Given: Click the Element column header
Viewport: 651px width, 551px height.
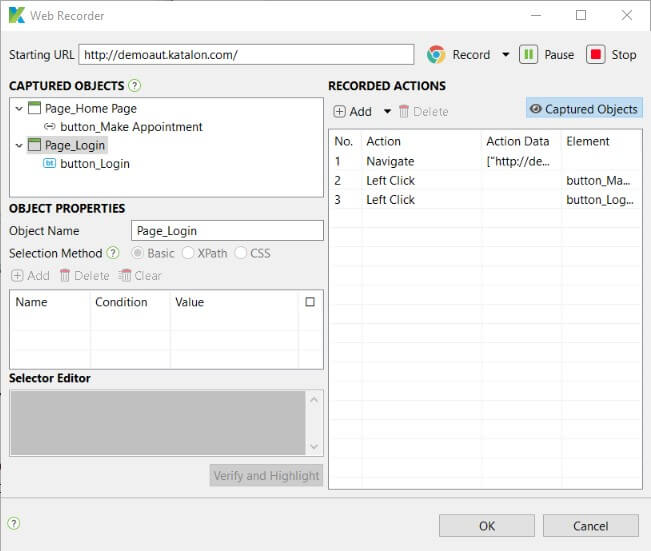Looking at the screenshot, I should (x=587, y=141).
